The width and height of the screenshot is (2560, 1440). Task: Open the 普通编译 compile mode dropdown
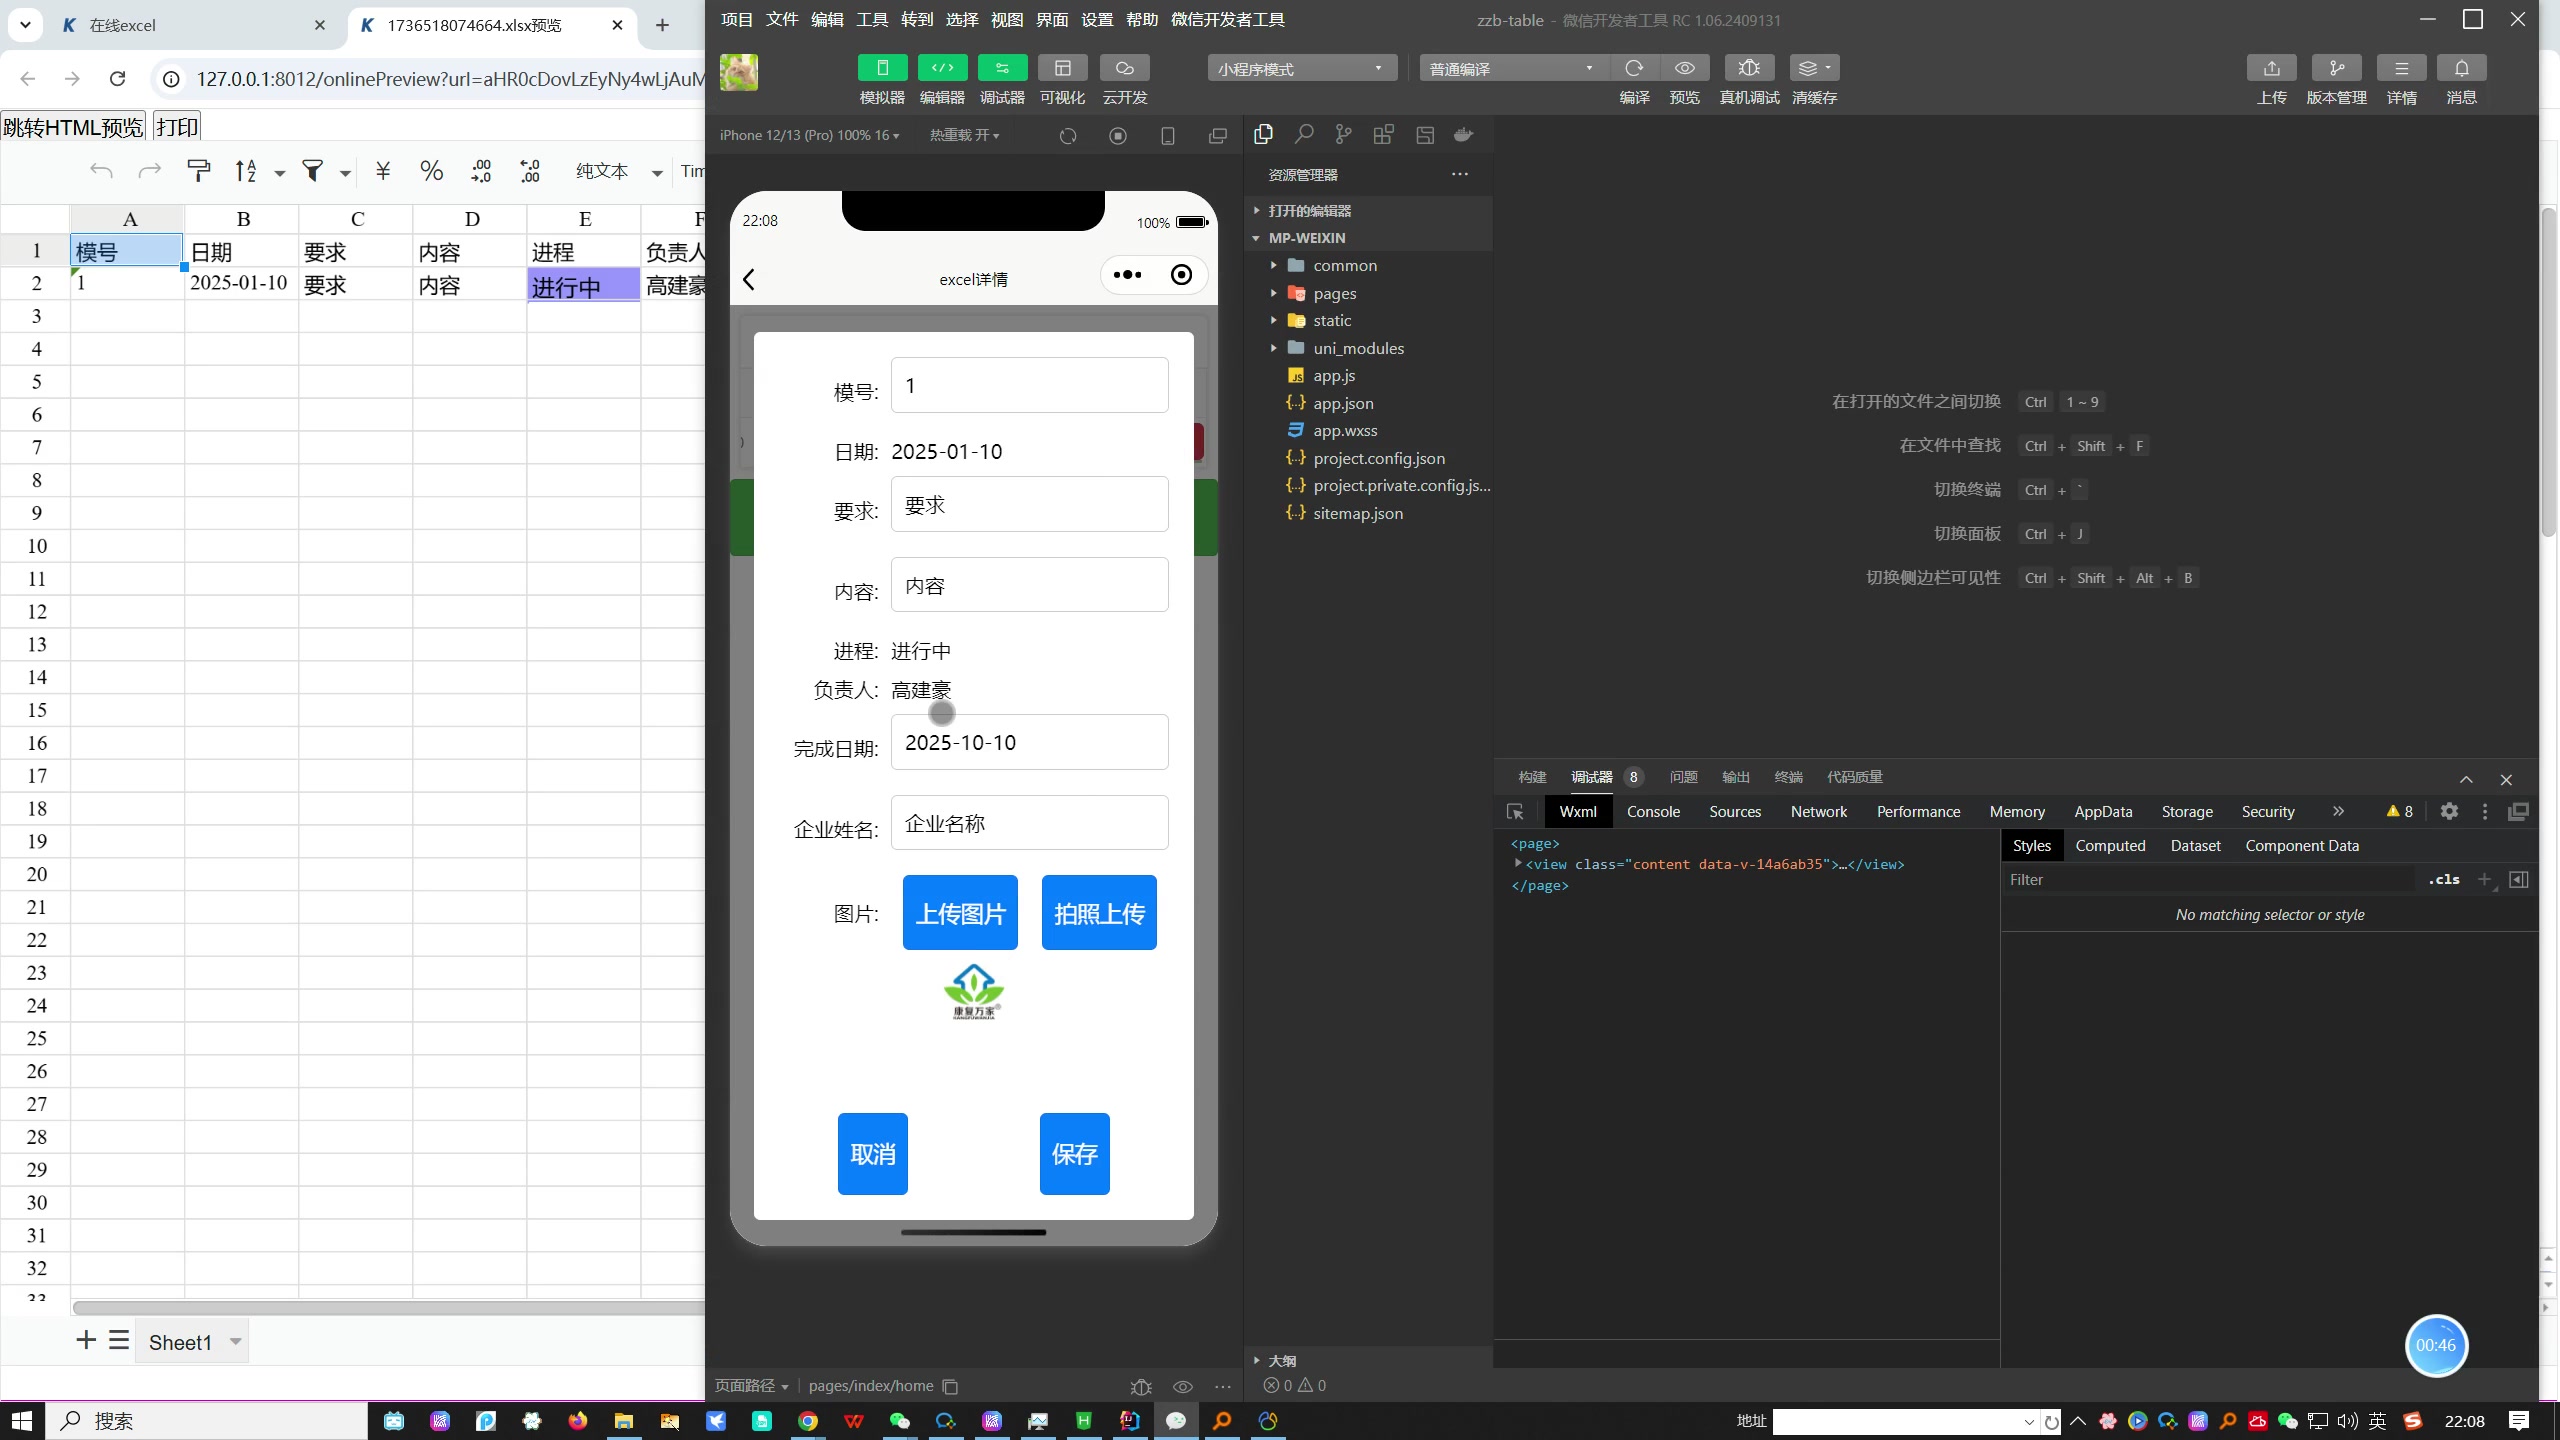(x=1513, y=68)
